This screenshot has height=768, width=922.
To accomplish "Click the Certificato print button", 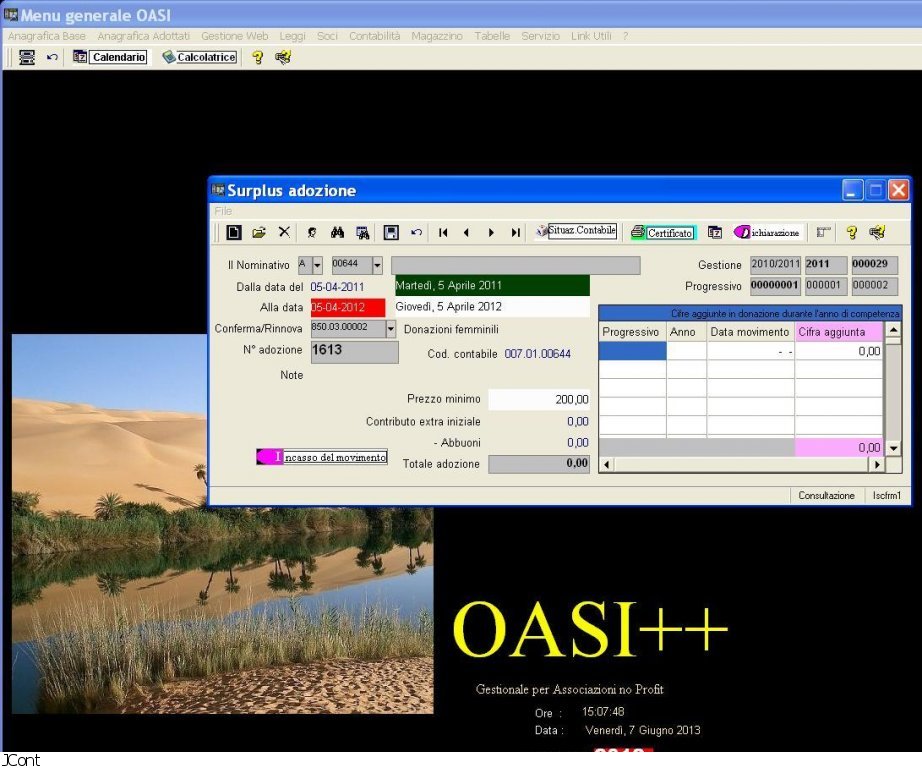I will (662, 232).
